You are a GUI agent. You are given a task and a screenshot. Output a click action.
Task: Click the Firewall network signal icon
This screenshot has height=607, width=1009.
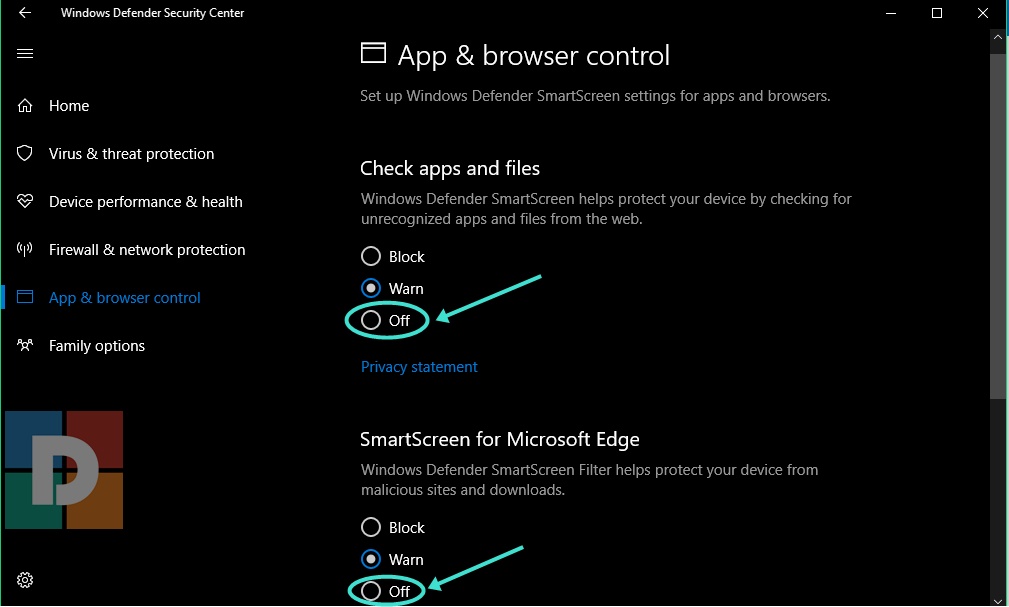point(26,250)
